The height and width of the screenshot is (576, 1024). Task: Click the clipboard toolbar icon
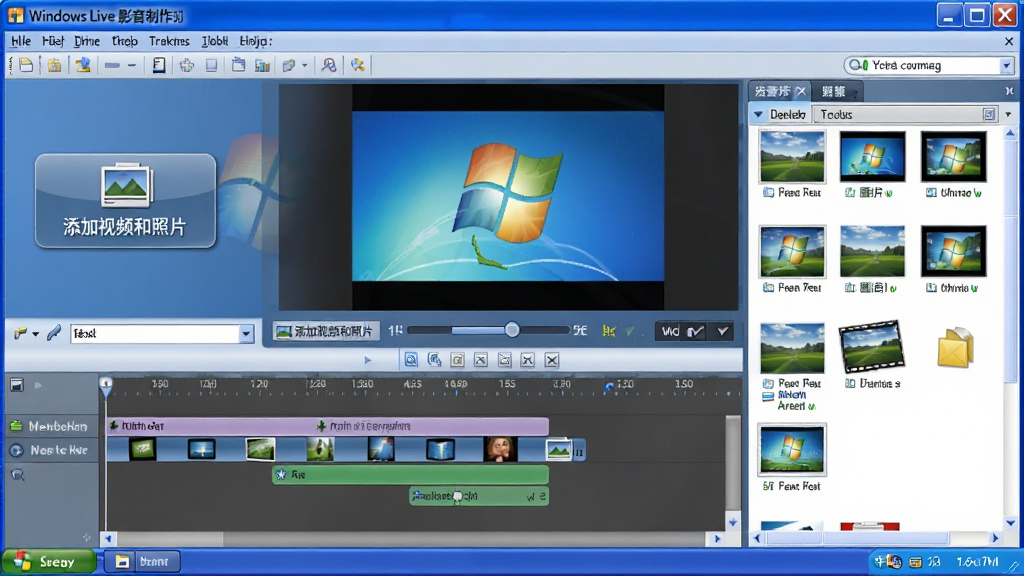click(x=238, y=65)
